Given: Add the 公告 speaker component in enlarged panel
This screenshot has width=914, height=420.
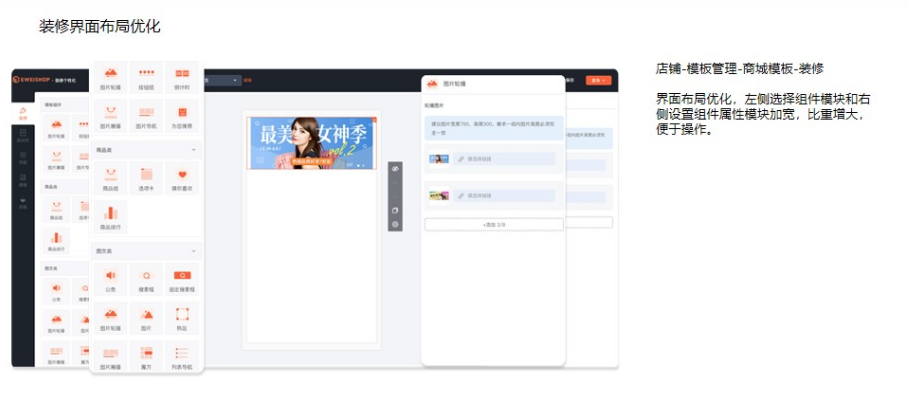Looking at the screenshot, I should (x=111, y=280).
